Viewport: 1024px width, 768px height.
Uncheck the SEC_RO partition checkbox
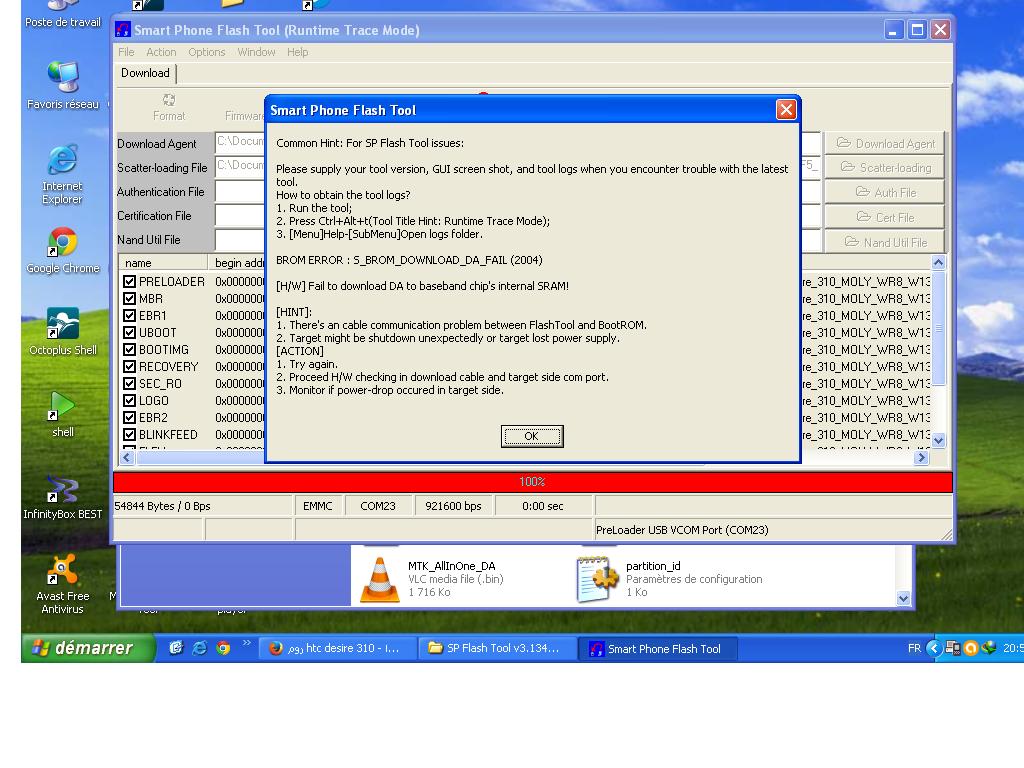[129, 383]
